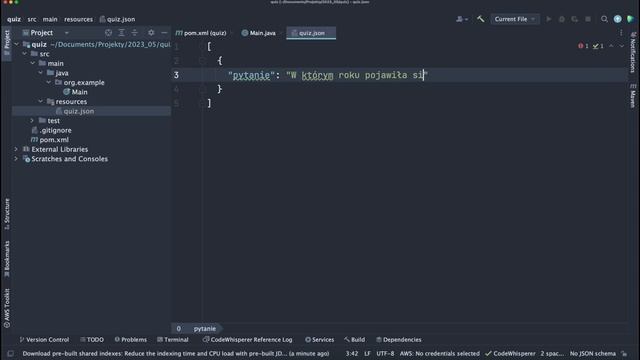Open the Dependencies tool tab
Viewport: 640px width, 360px height.
[398, 340]
